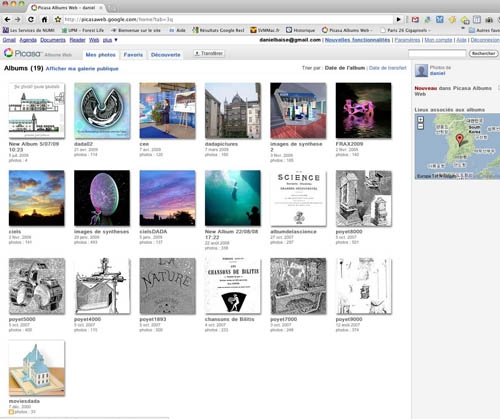Click Nouvelles fonctionnalités link
This screenshot has height=419, width=500.
(357, 40)
